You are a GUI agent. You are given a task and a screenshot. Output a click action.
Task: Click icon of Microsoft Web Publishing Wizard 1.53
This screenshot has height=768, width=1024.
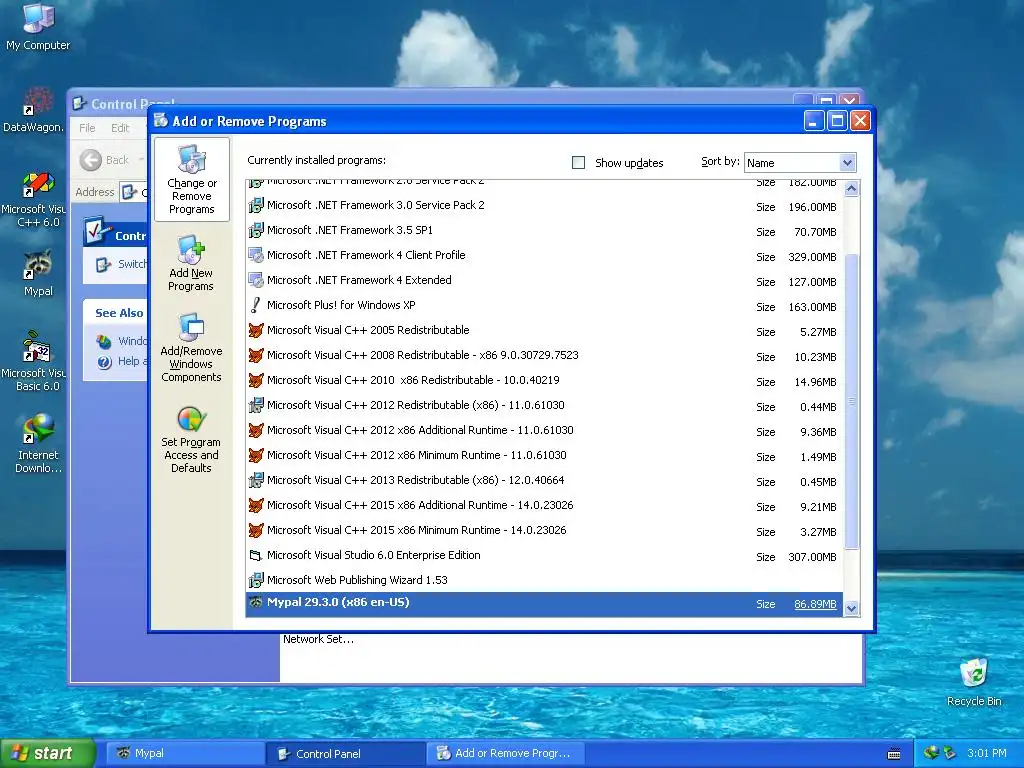coord(256,580)
